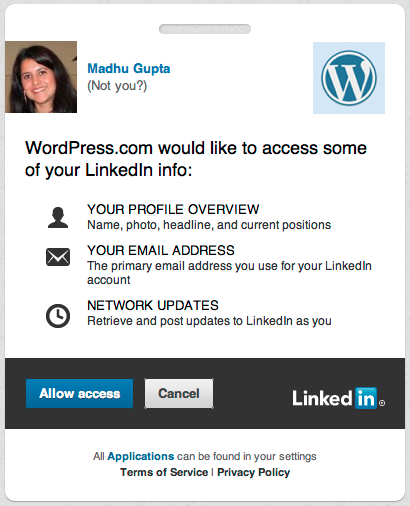410x506 pixels.
Task: Cancel the authorization request
Action: [179, 393]
